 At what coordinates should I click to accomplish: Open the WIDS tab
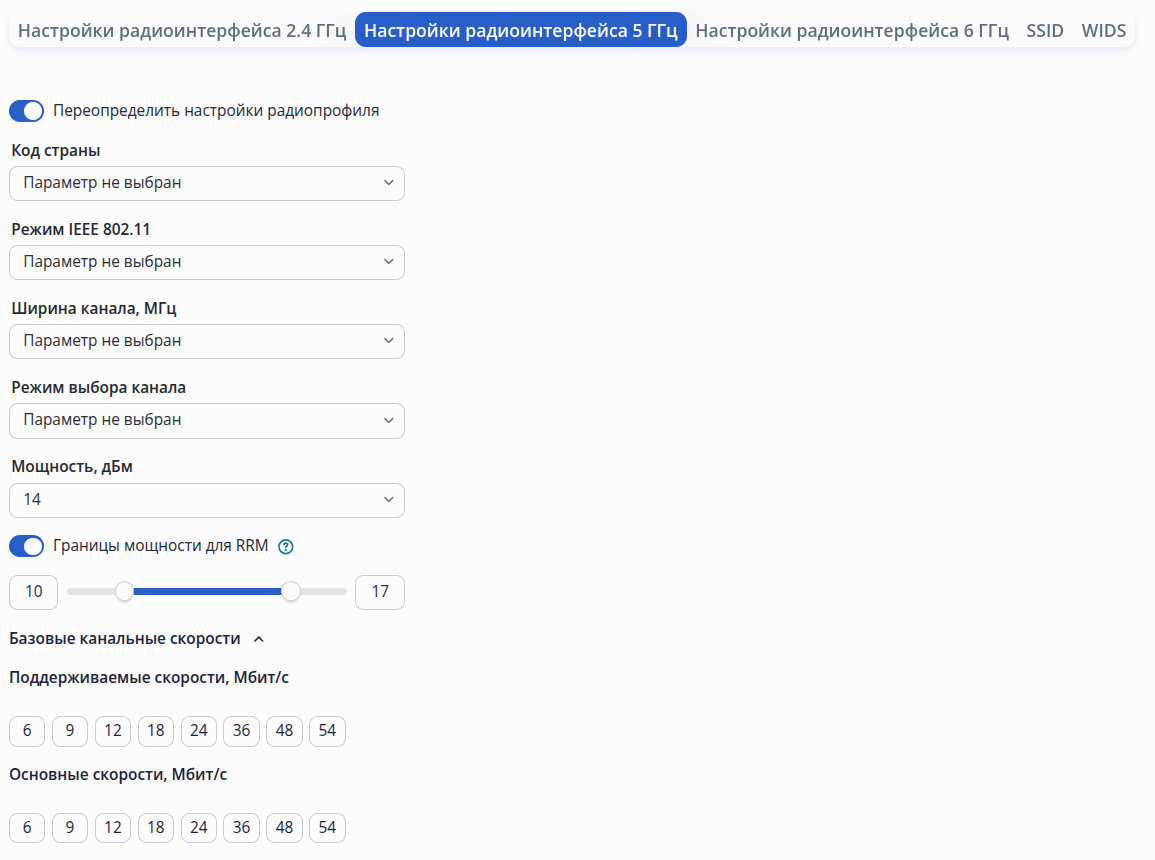tap(1103, 30)
